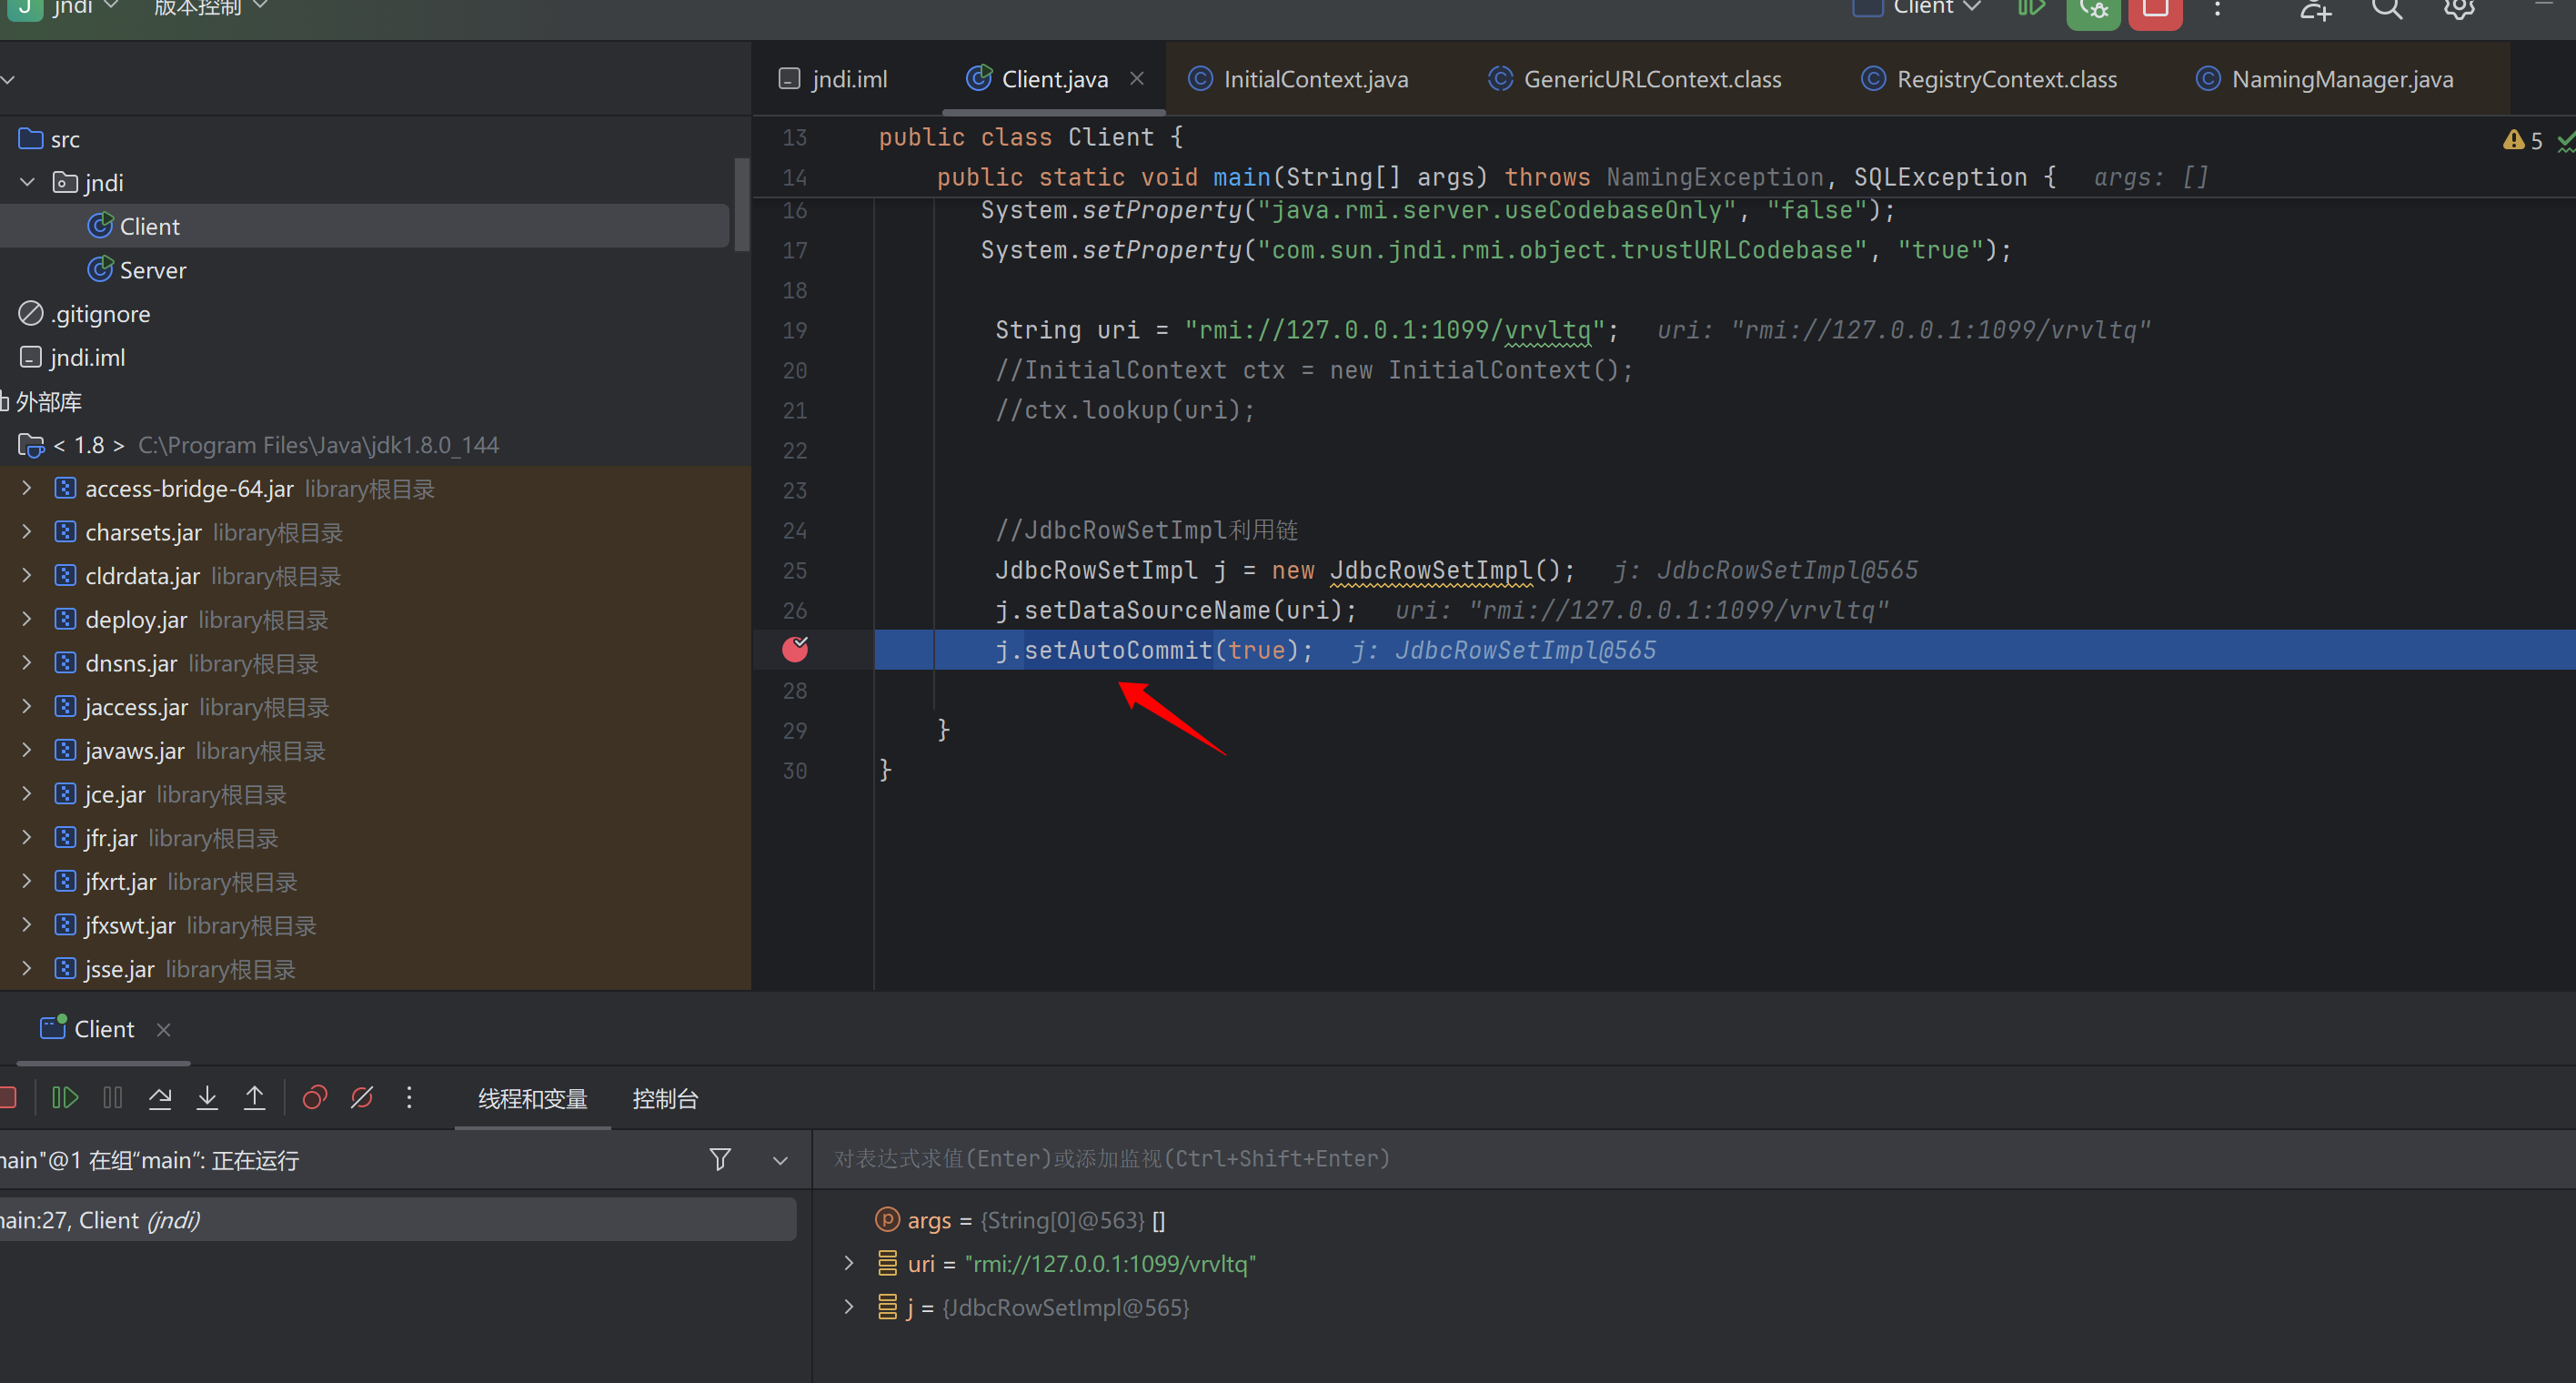Close the Client.java editor tab

pos(1137,78)
